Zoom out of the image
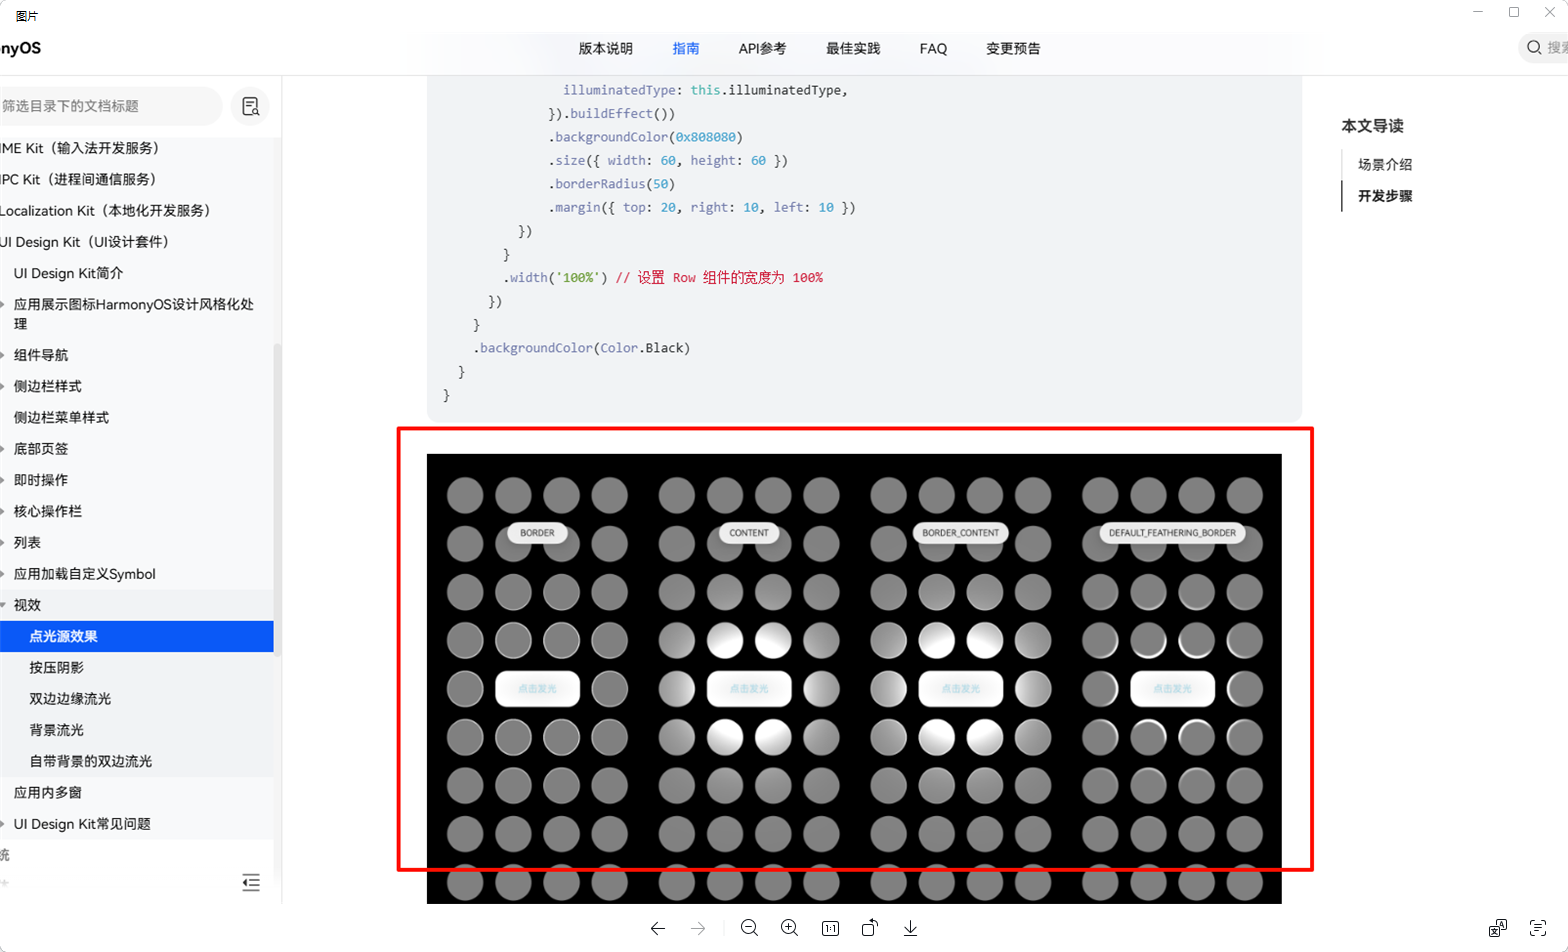The width and height of the screenshot is (1568, 952). pos(749,928)
